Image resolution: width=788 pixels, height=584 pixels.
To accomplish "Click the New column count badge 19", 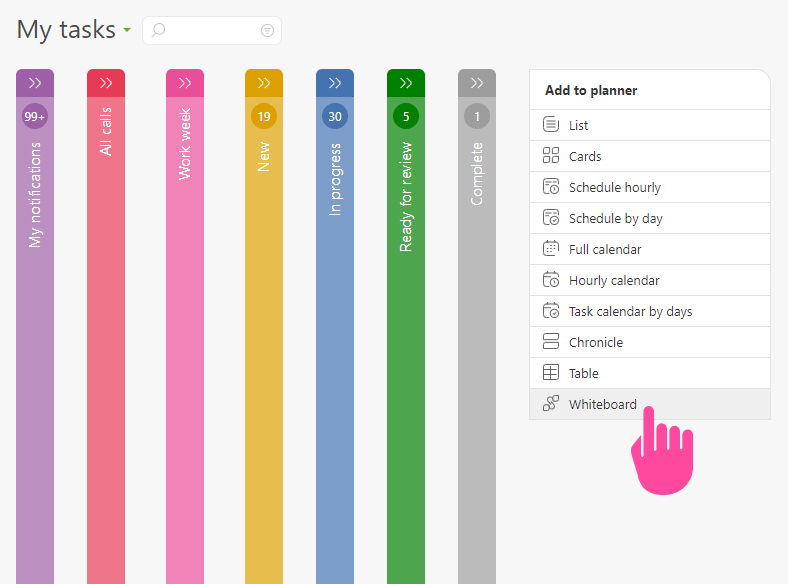I will point(264,117).
